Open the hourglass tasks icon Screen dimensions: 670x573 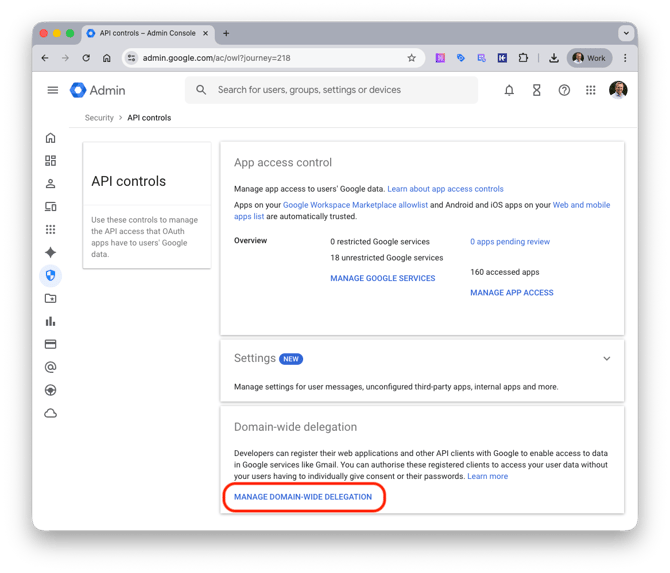coord(536,90)
